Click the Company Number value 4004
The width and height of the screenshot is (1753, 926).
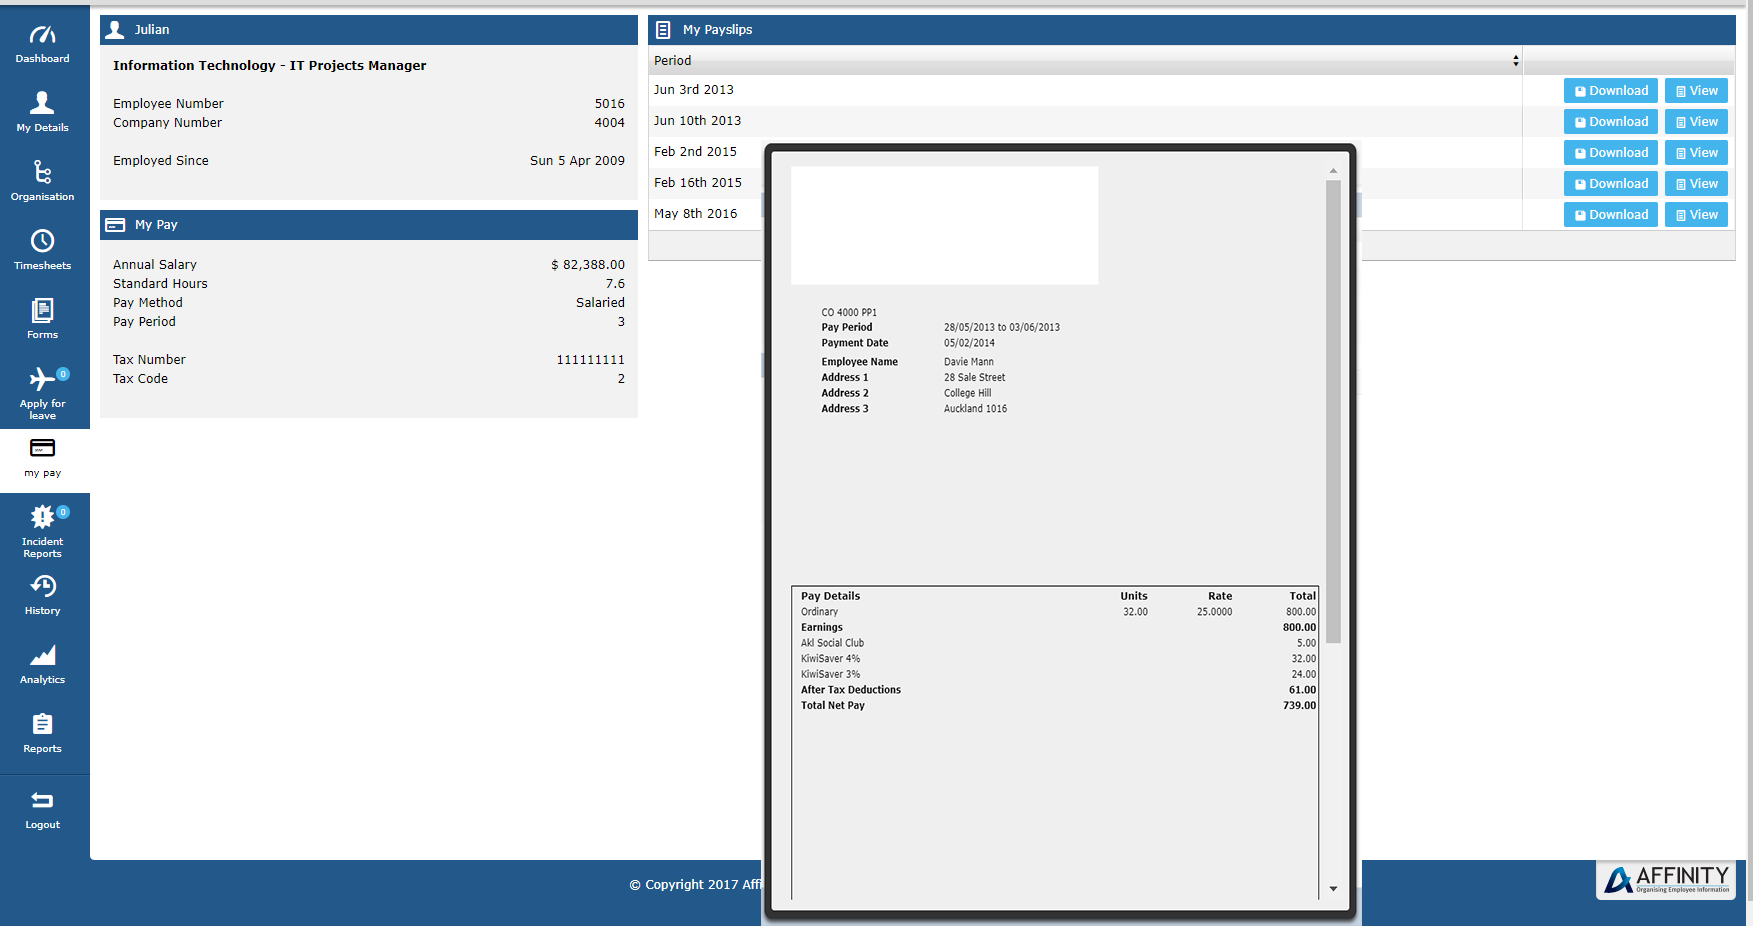click(610, 123)
